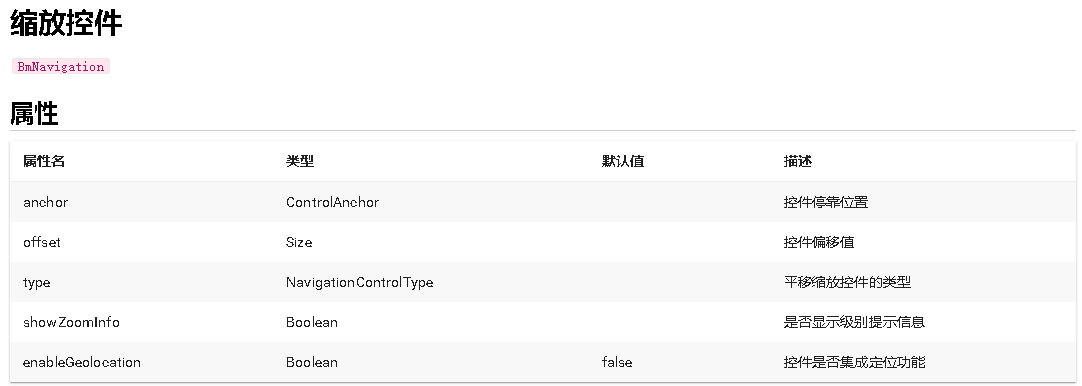Select the anchor property cell
Screen dimensions: 1082x386
click(46, 202)
